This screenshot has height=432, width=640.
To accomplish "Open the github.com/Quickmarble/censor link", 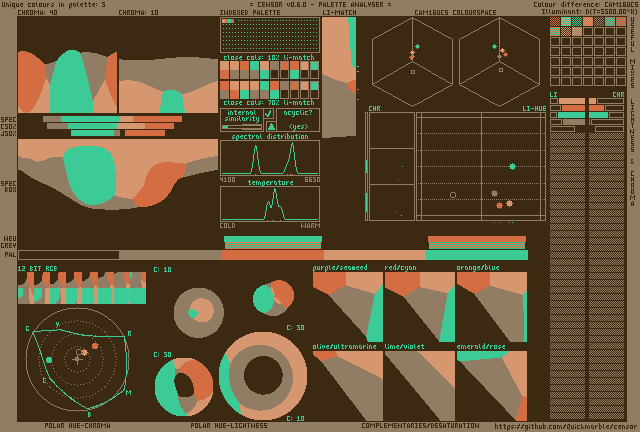I will click(565, 427).
